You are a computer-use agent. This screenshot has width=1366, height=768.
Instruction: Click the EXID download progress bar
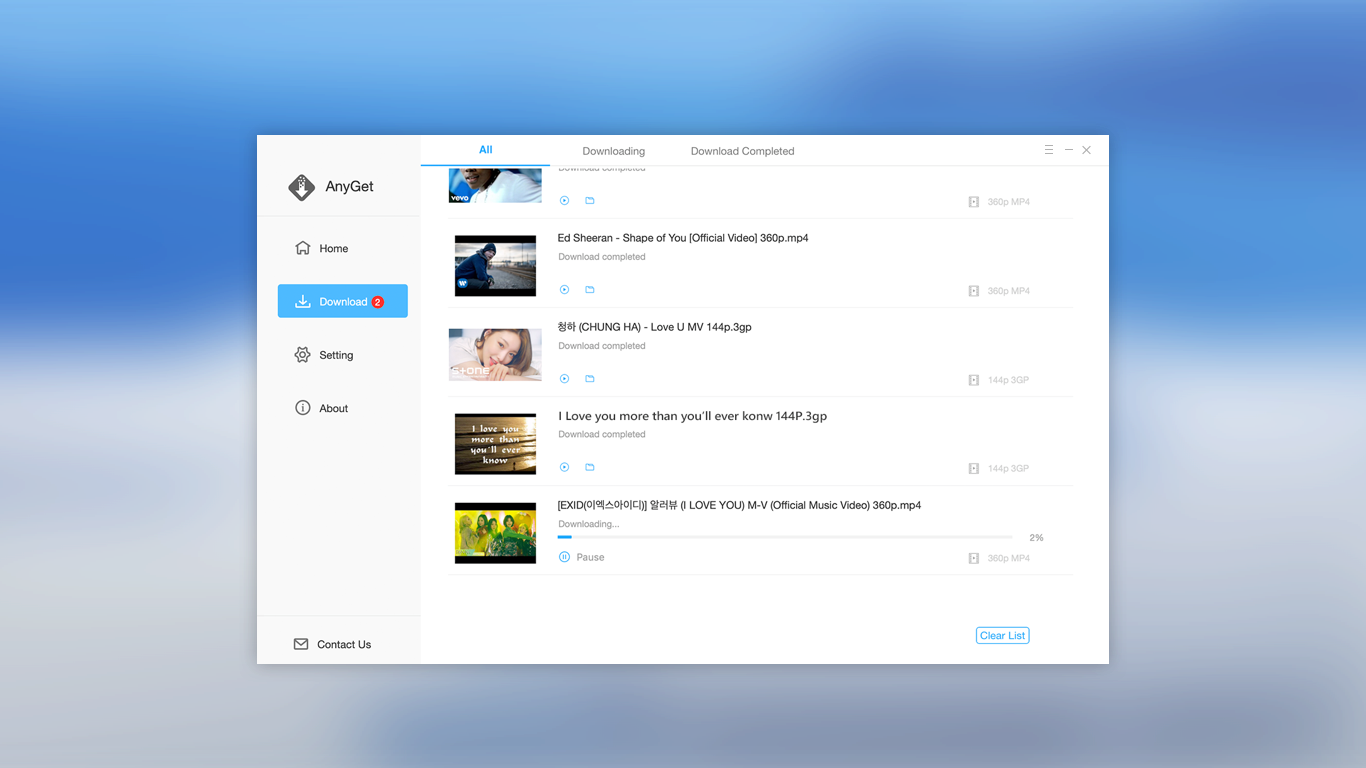click(785, 538)
